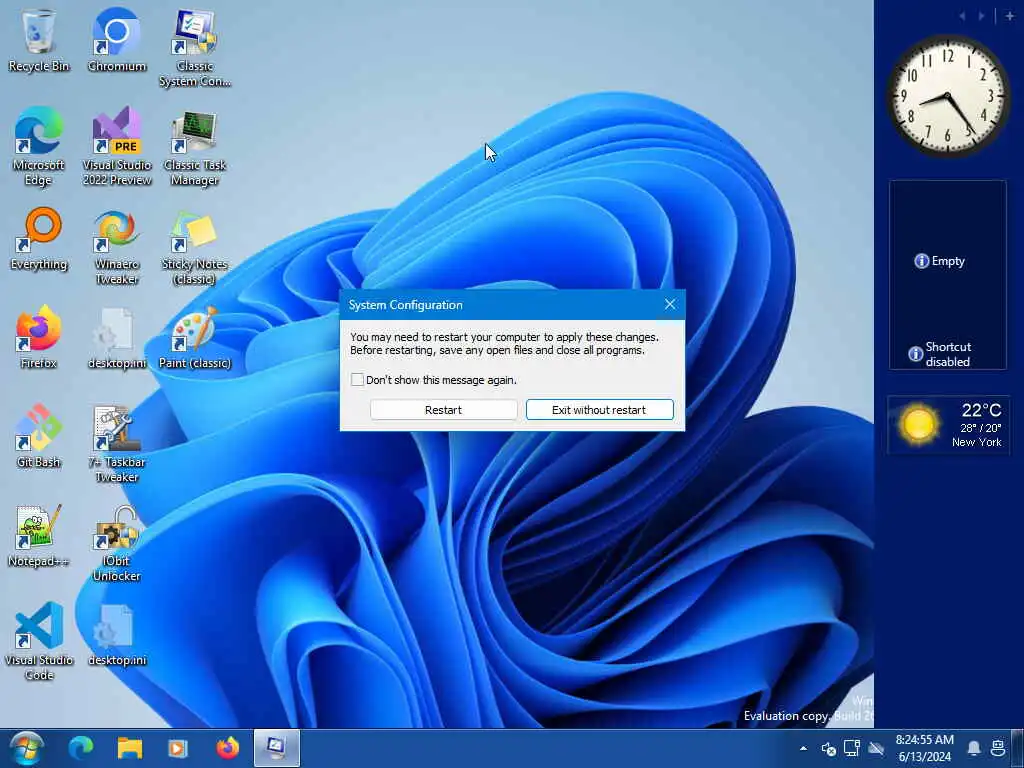
Task: Click the analog clock gadget
Action: tap(948, 96)
